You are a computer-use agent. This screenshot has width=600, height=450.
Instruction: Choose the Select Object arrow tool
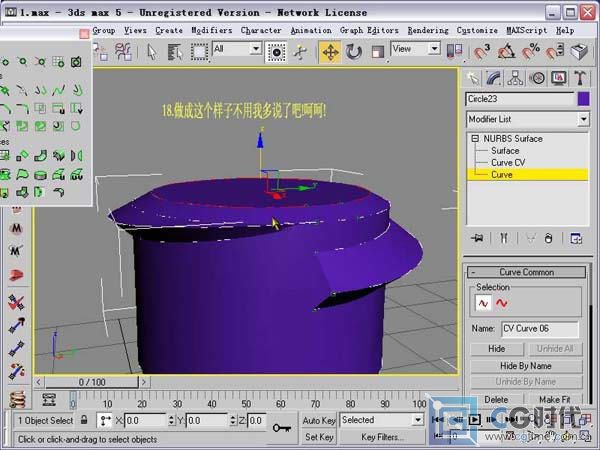tap(152, 52)
